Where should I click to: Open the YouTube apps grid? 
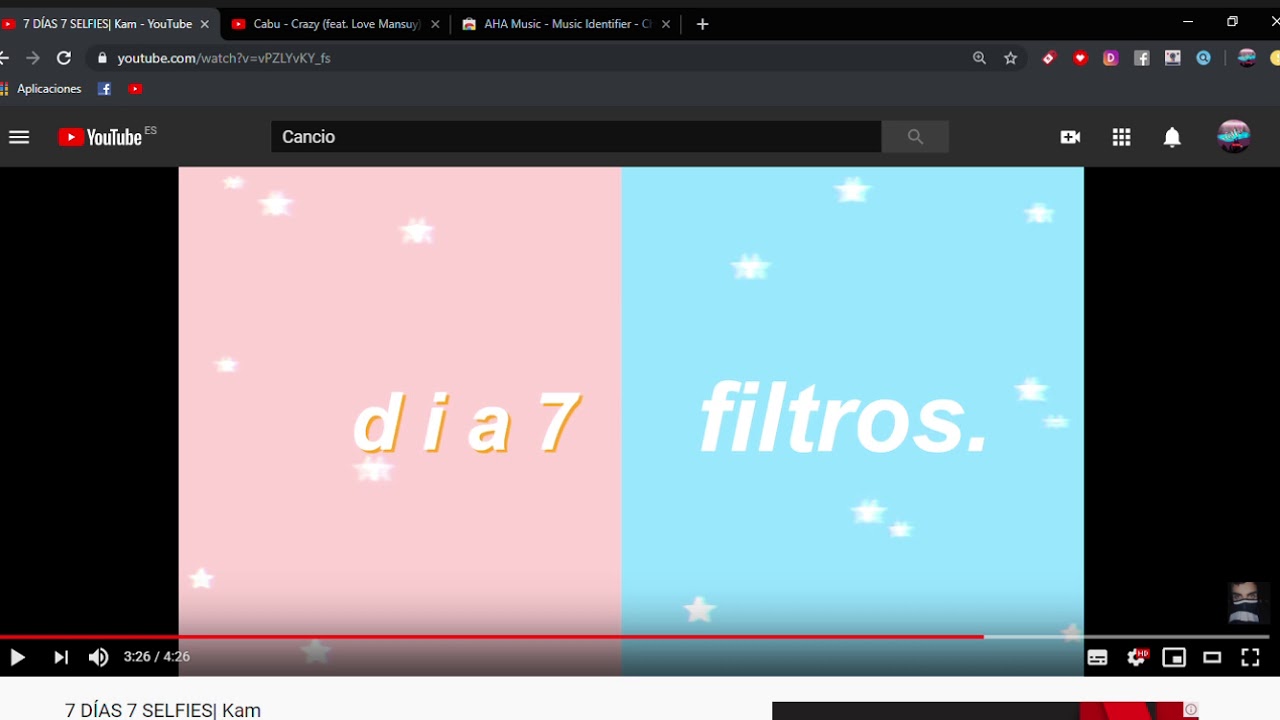[x=1121, y=137]
